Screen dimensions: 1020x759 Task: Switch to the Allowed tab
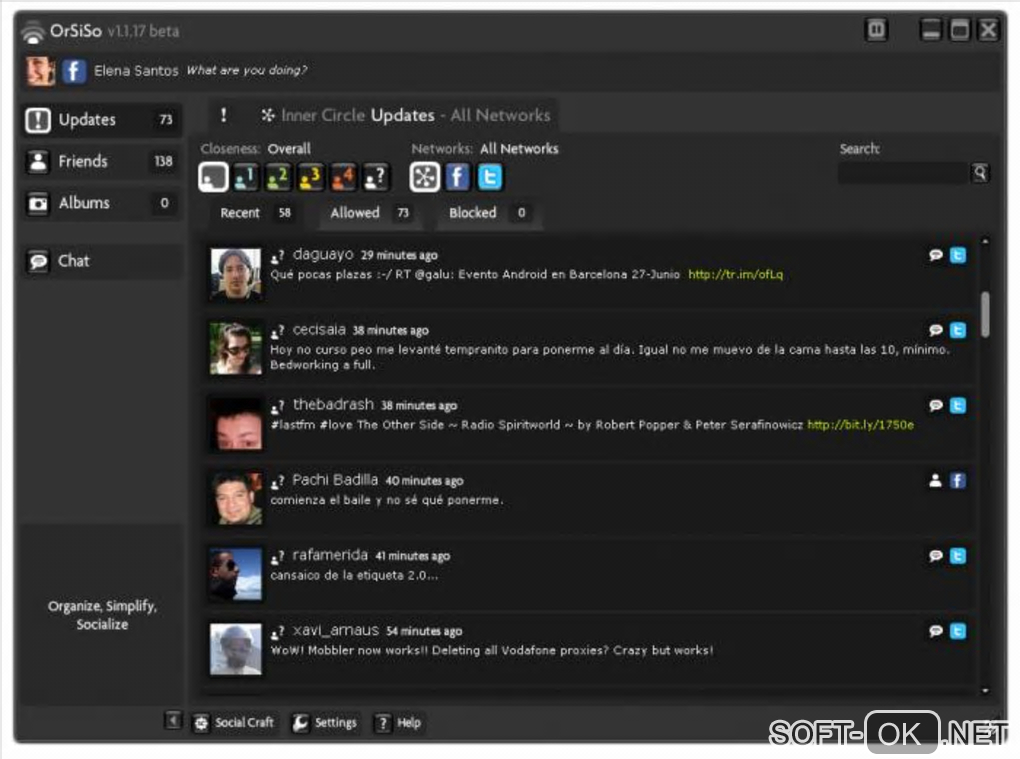[369, 213]
